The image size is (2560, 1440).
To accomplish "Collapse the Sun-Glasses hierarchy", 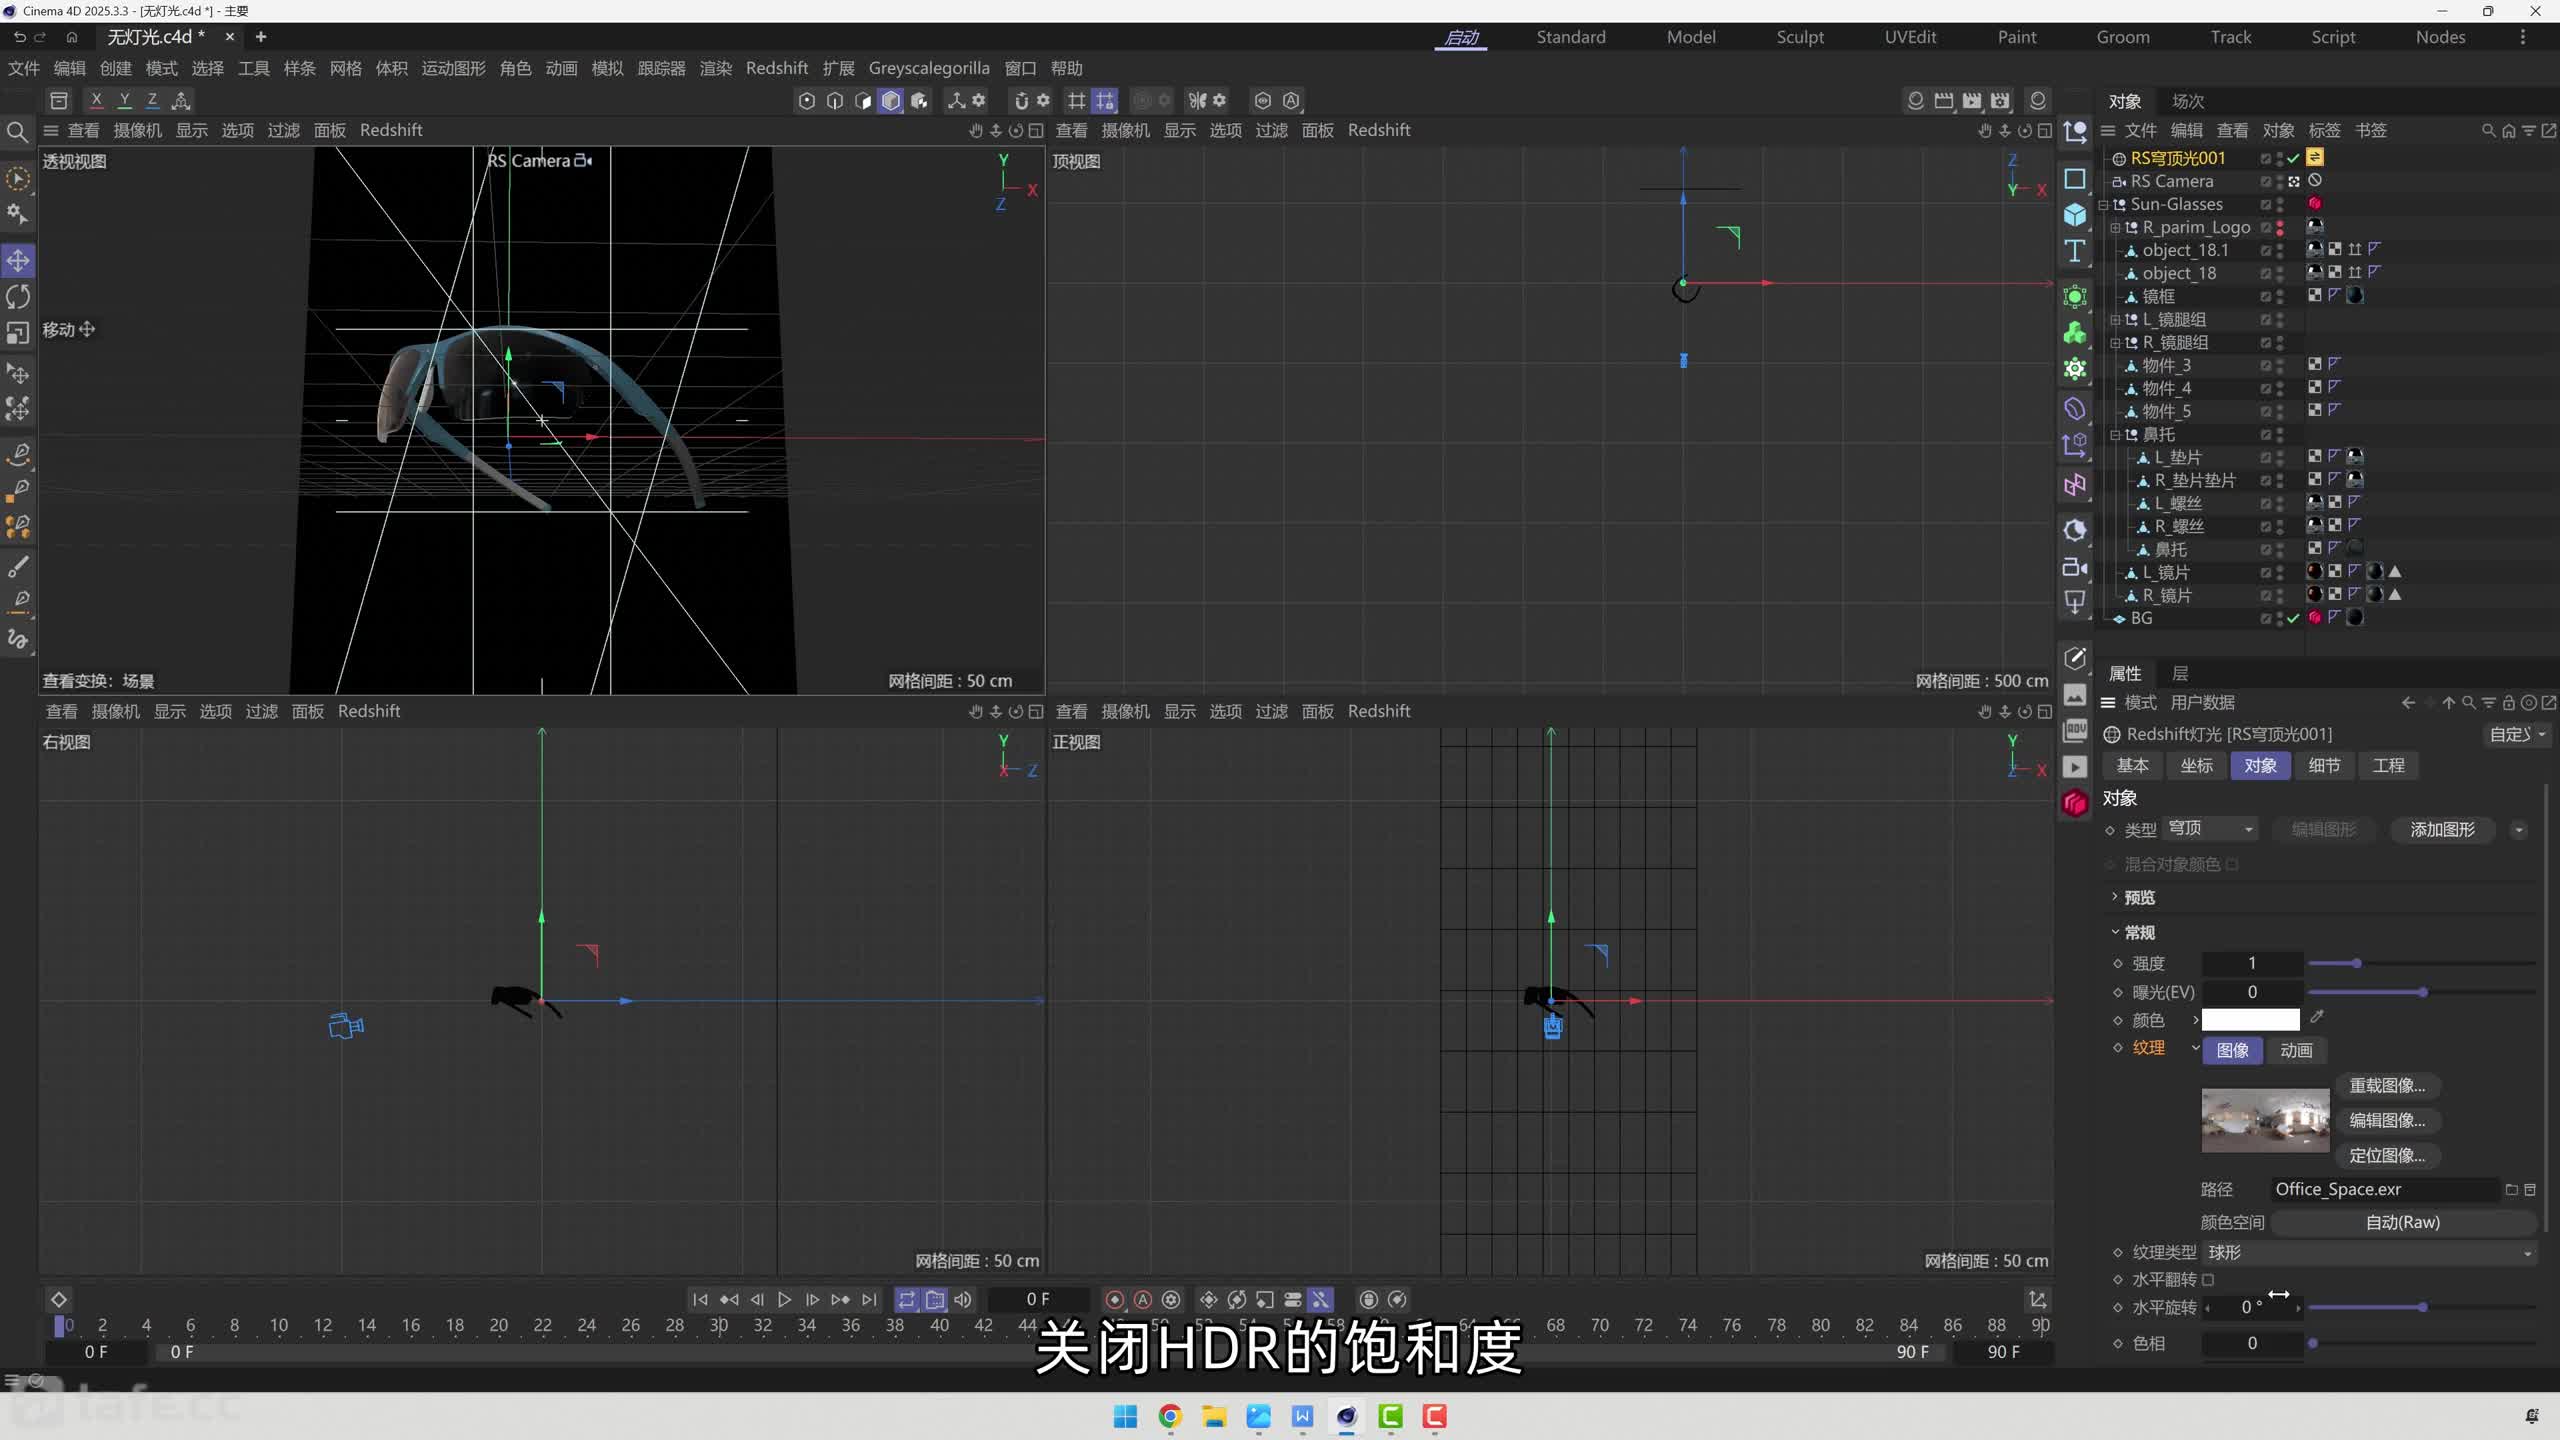I will [2103, 205].
